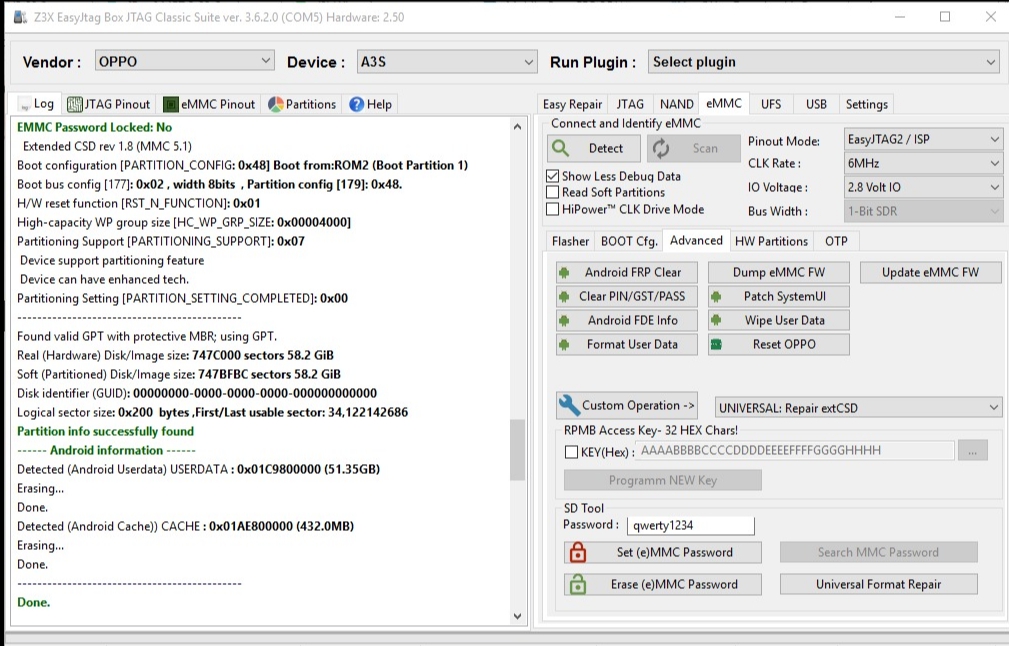Minimize the EasyJtag window
The image size is (1009, 646).
click(x=900, y=17)
